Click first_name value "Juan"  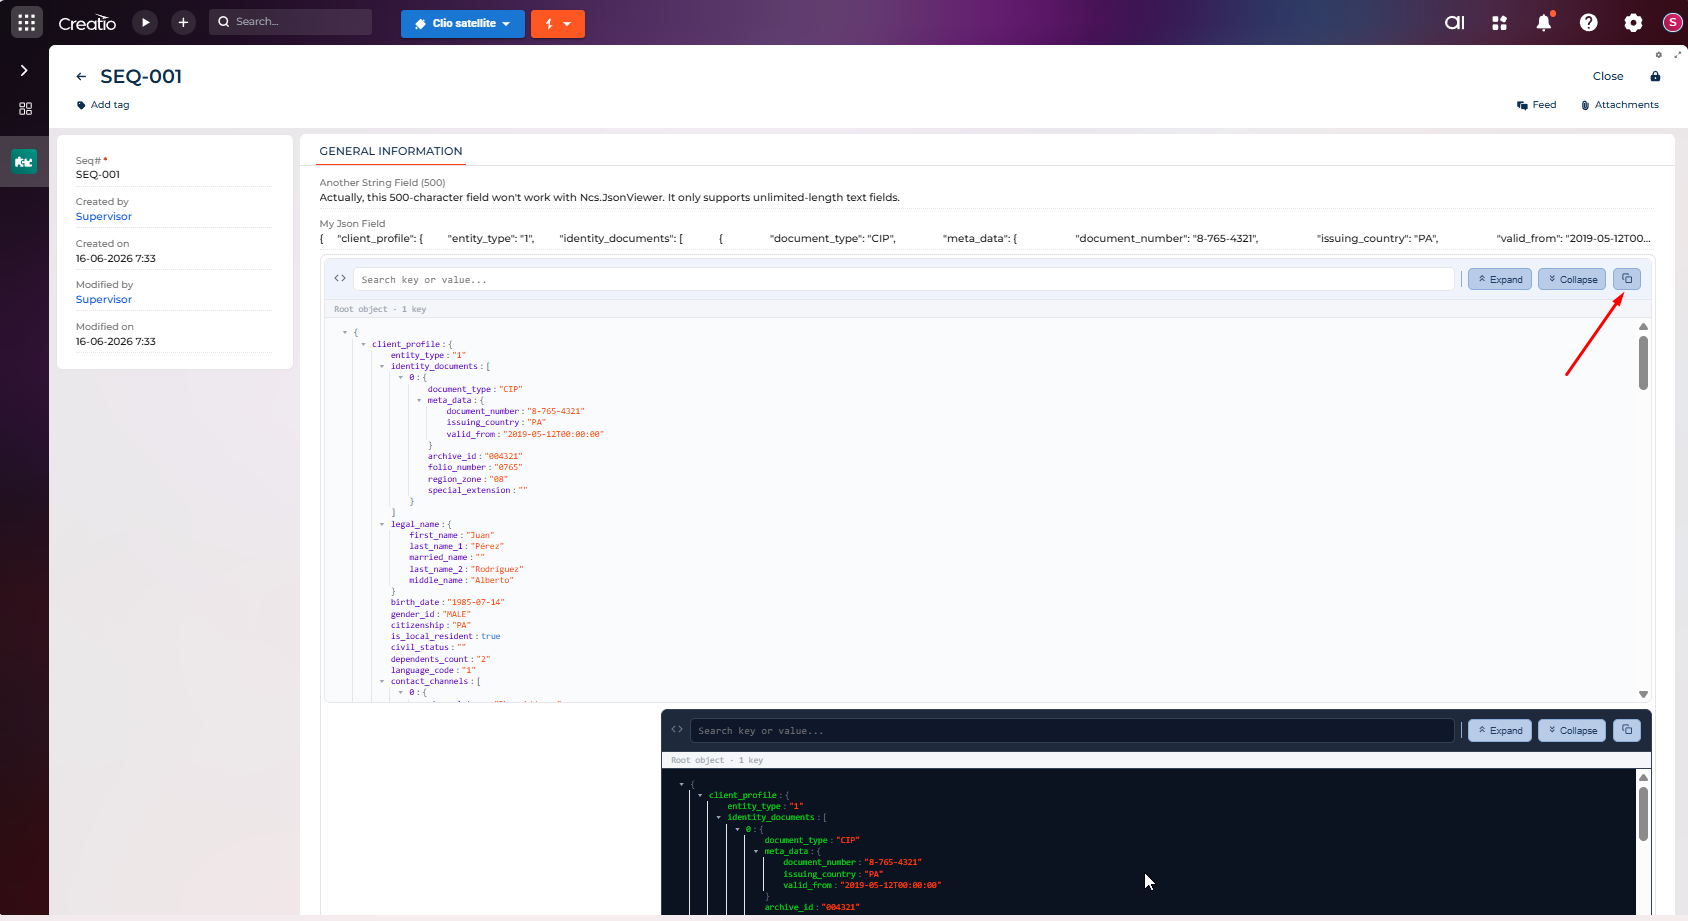(480, 535)
